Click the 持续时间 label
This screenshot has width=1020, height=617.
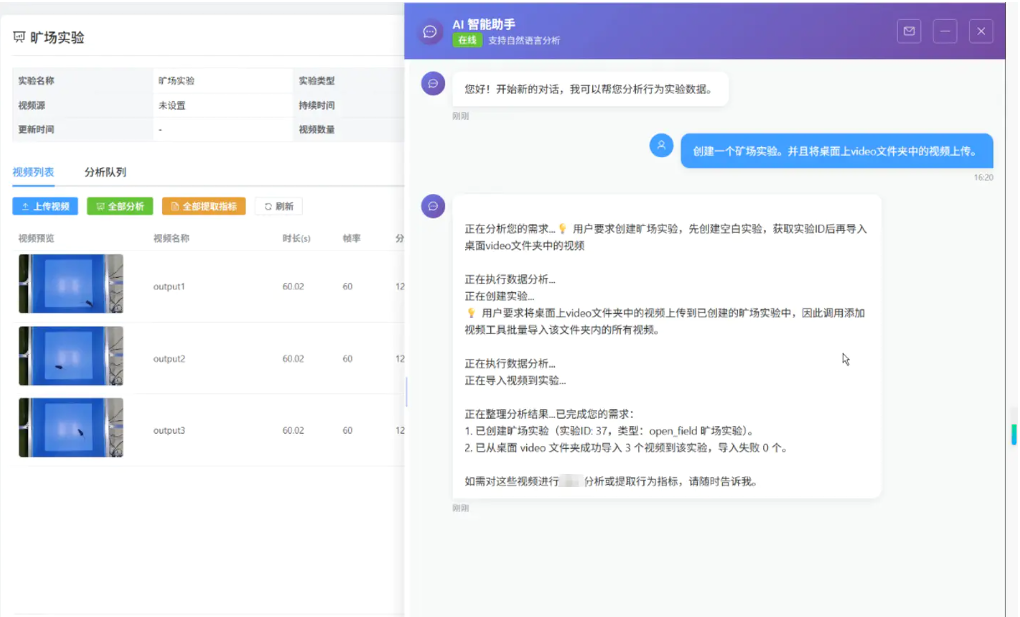click(x=317, y=105)
